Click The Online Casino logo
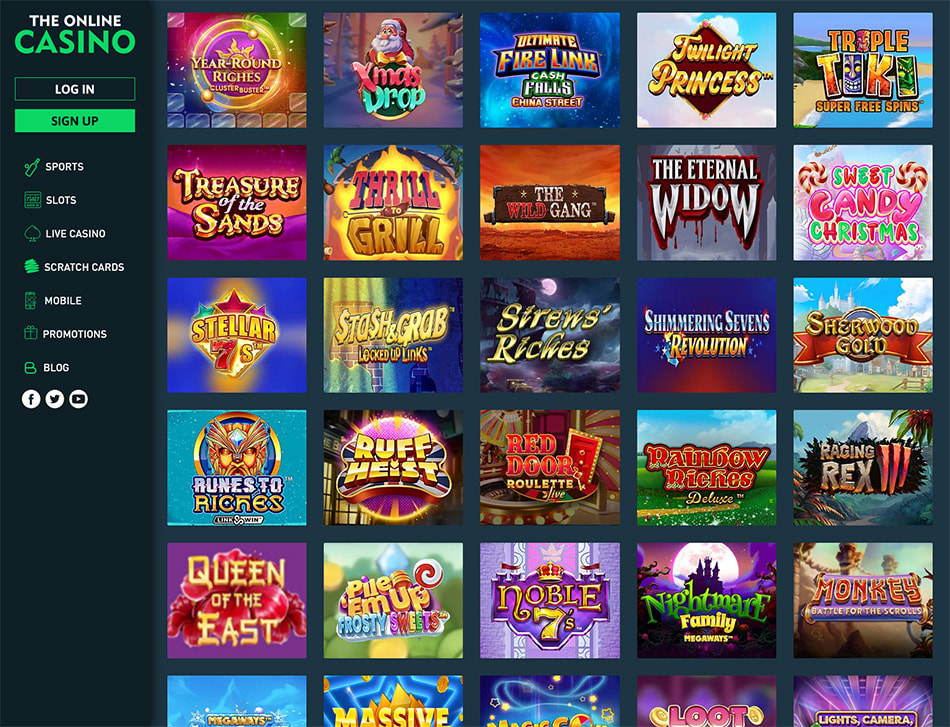950x727 pixels. tap(75, 34)
